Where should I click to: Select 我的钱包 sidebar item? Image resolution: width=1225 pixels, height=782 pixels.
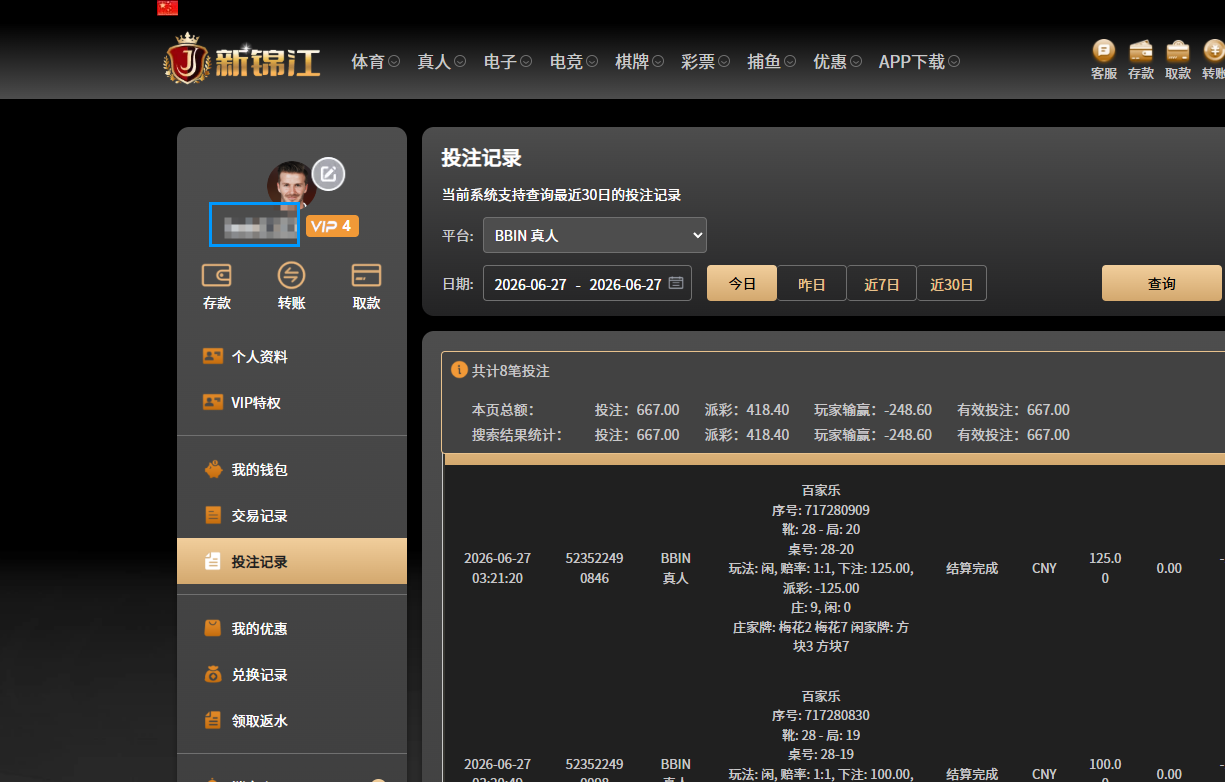292,469
